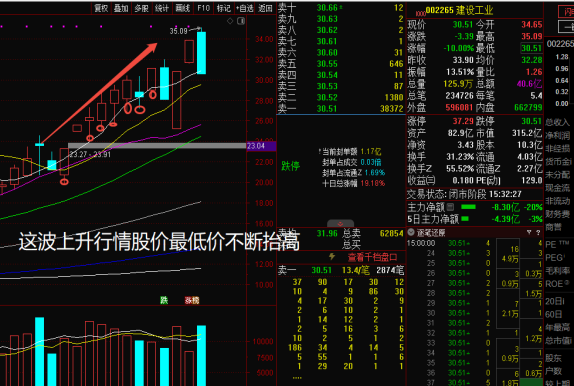This screenshot has width=574, height=386.
Task: Click the lightning bolt quick trade icon
Action: pyautogui.click(x=332, y=257)
